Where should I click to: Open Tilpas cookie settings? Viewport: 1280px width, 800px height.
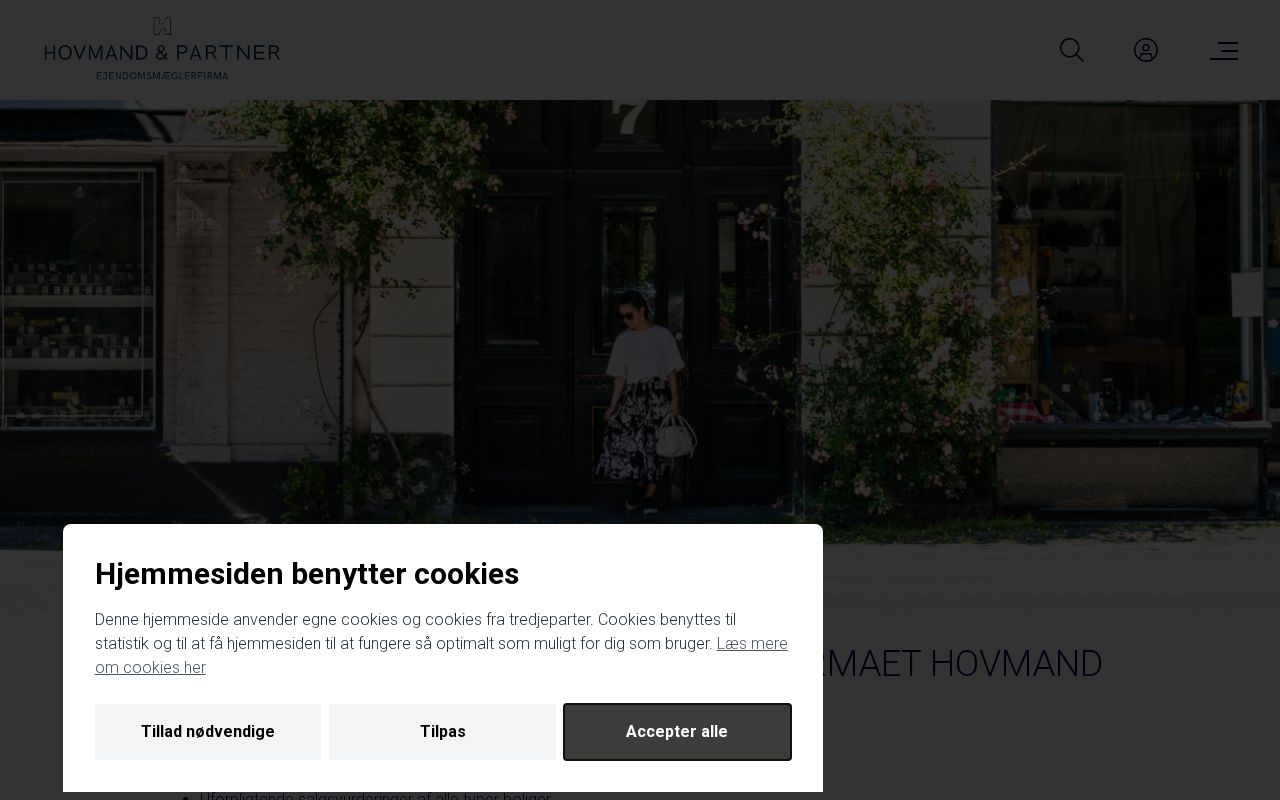pos(442,732)
